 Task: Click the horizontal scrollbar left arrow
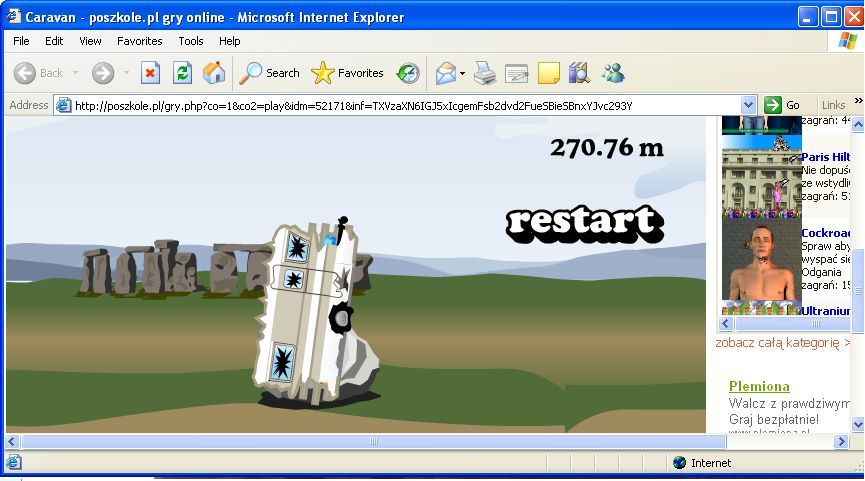(12, 441)
